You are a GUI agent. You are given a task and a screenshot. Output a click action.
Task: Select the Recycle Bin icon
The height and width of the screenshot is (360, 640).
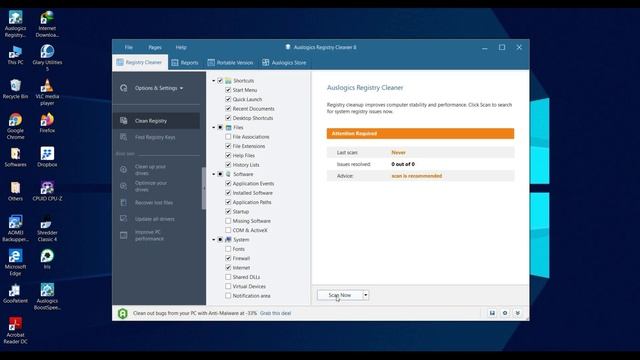point(16,89)
